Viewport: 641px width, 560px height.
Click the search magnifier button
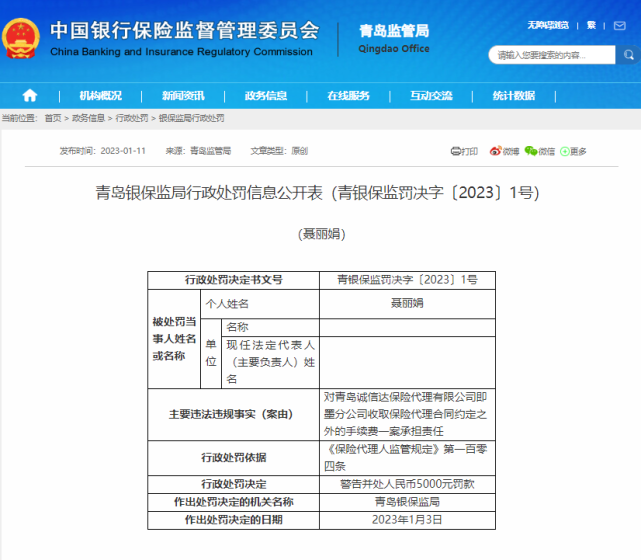628,55
